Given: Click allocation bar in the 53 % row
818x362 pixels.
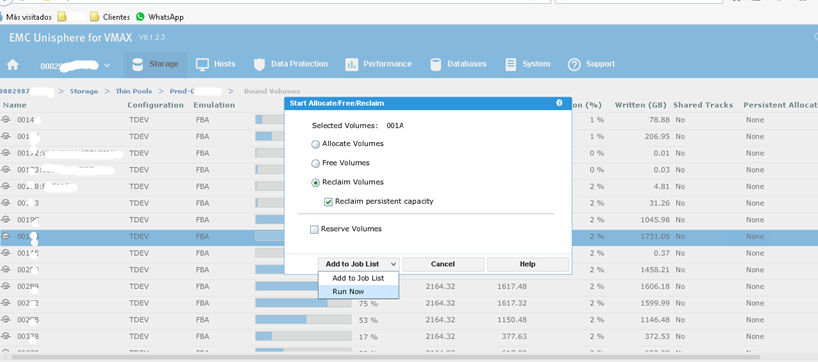Looking at the screenshot, I should (x=303, y=320).
